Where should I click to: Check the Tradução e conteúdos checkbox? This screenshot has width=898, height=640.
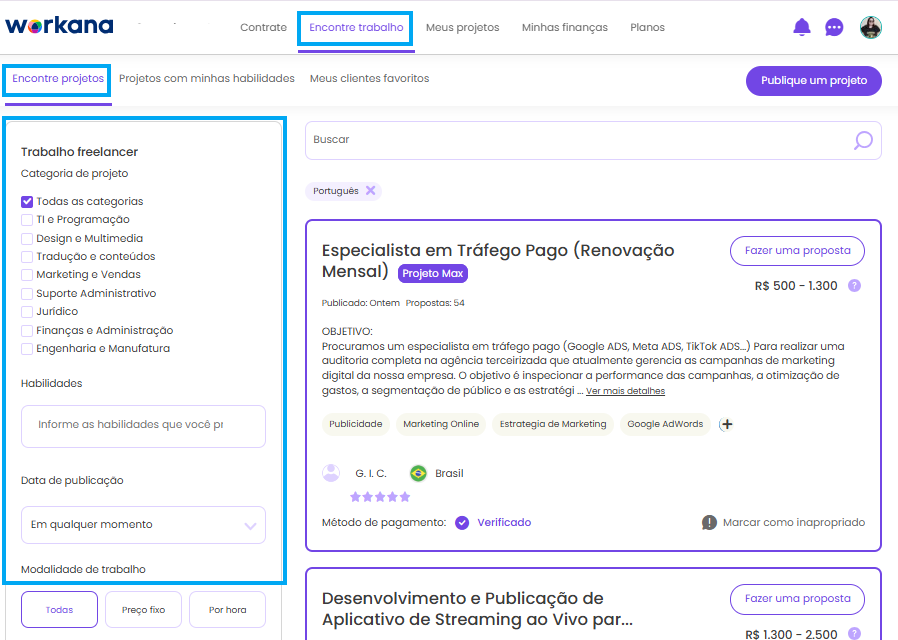[27, 256]
